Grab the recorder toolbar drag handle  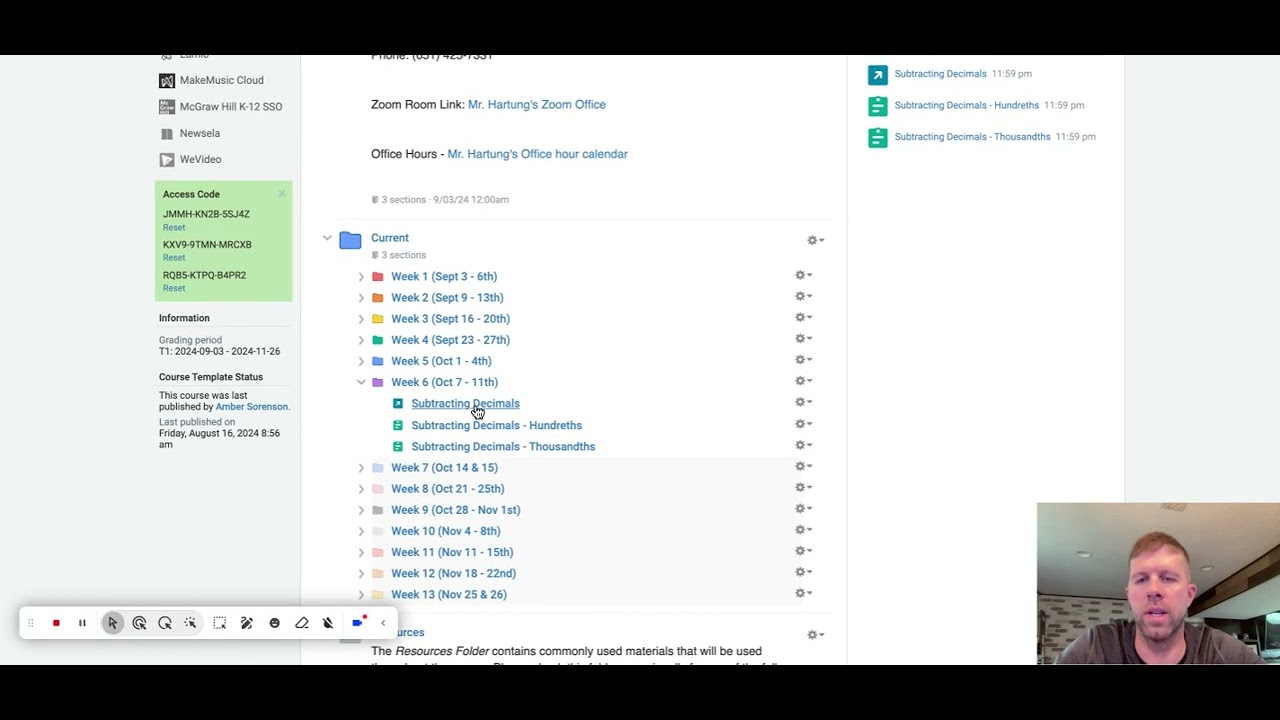click(x=30, y=623)
